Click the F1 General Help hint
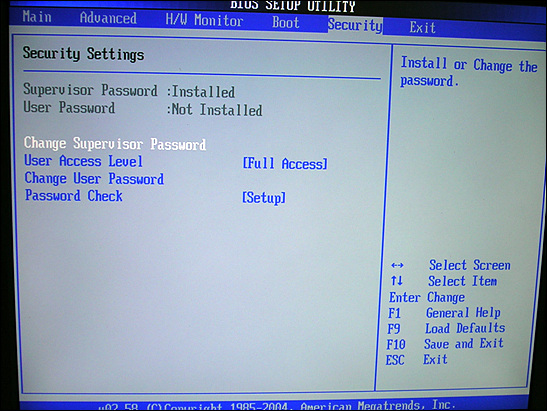 coord(444,313)
